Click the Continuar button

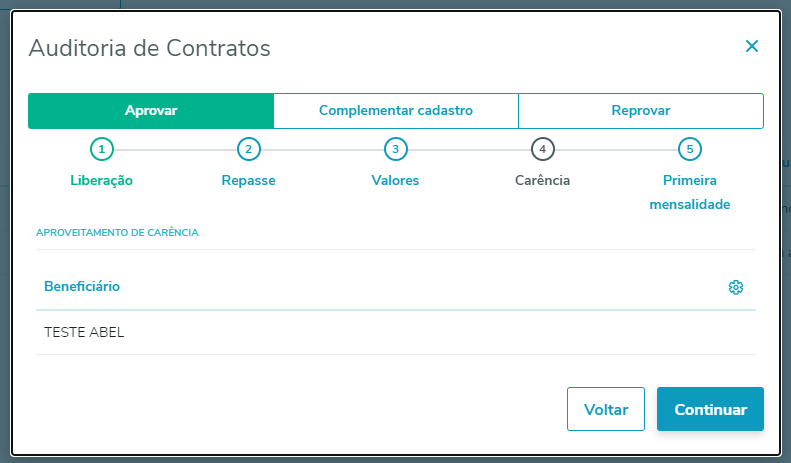(710, 410)
